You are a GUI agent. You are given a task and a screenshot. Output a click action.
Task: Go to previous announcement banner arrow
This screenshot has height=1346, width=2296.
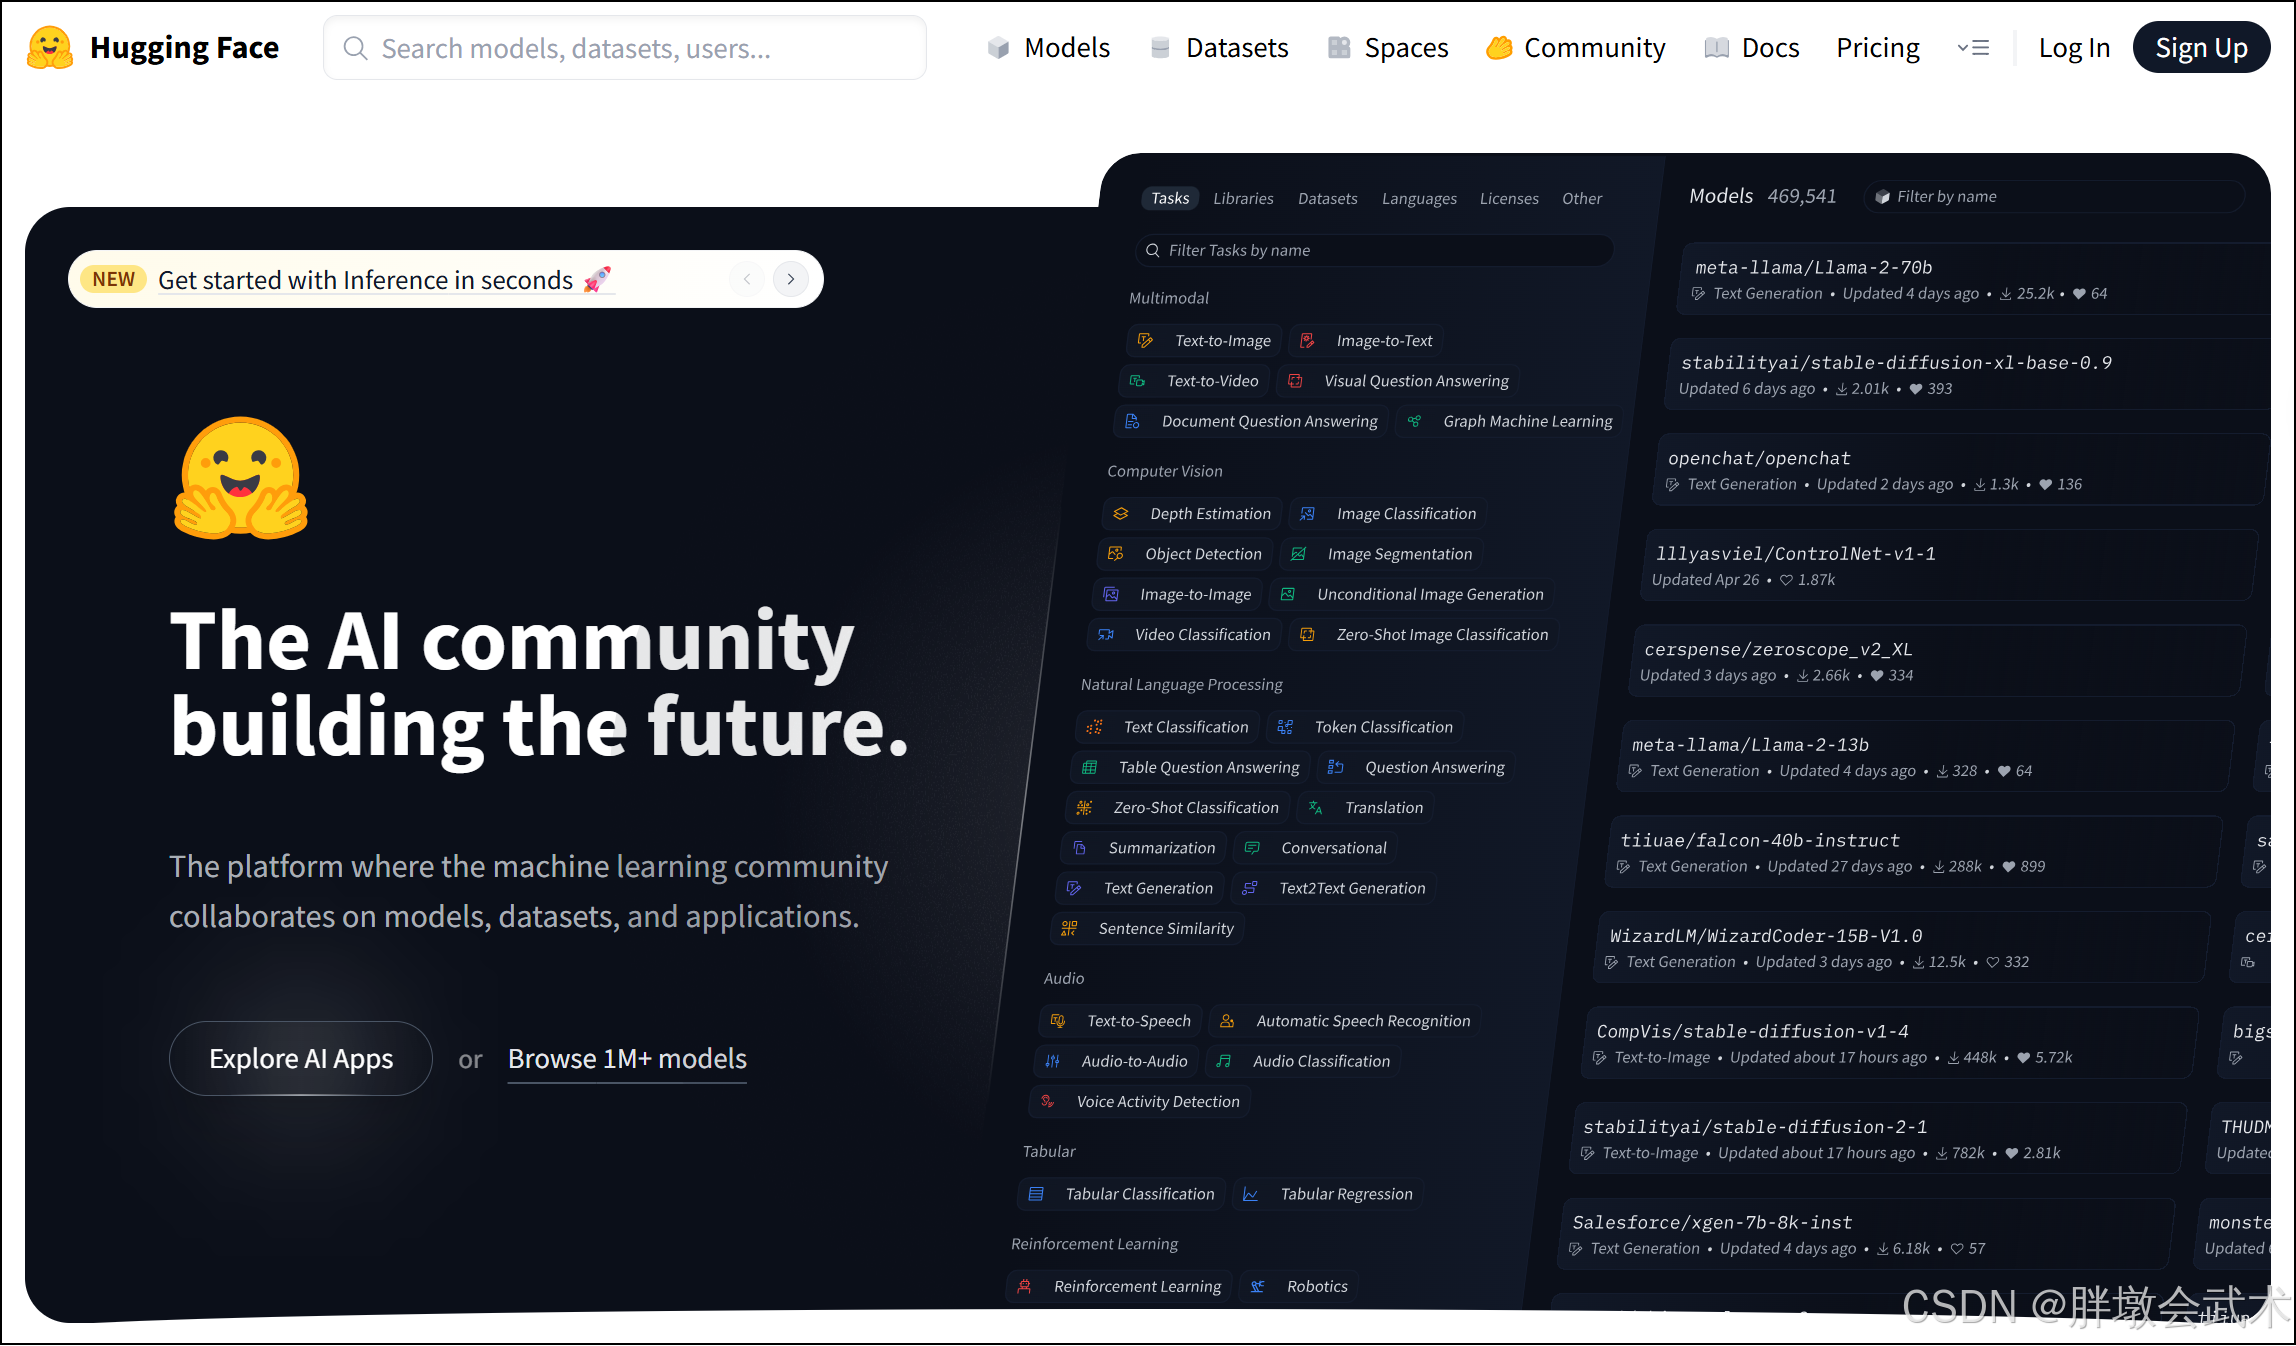(747, 279)
